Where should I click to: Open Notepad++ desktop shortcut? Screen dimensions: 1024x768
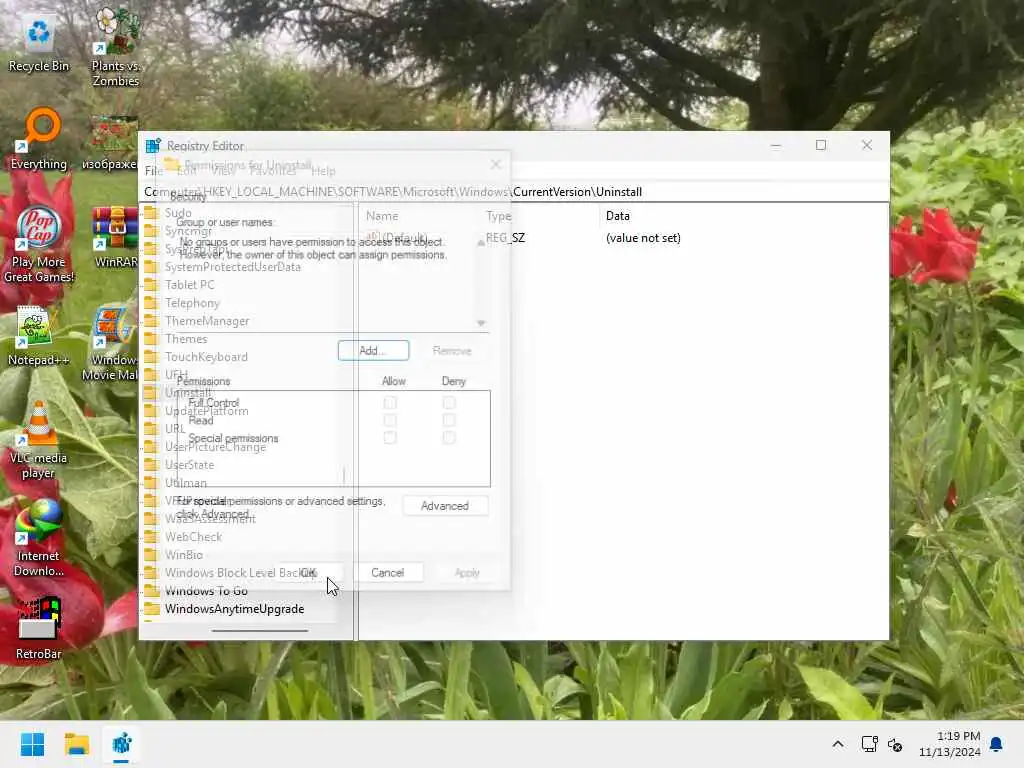[x=39, y=336]
